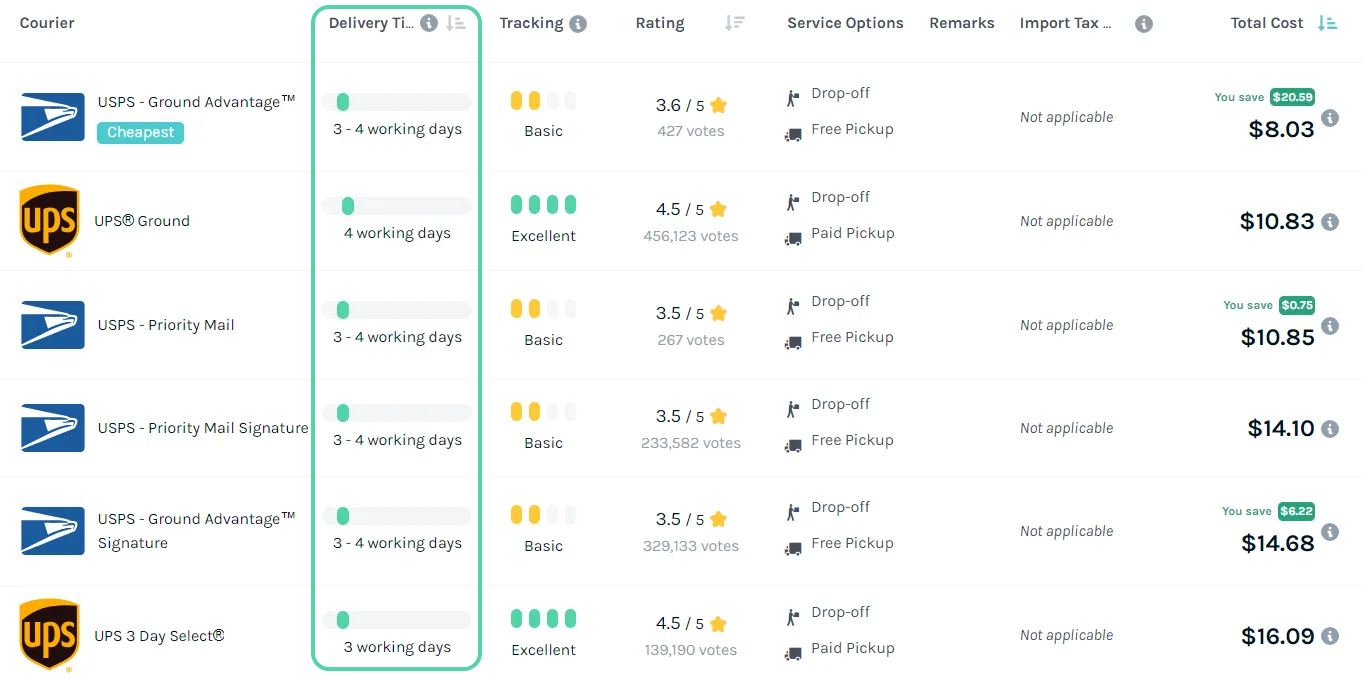This screenshot has height=679, width=1363.
Task: Click star icon for UPS Ground rating
Action: pos(718,209)
